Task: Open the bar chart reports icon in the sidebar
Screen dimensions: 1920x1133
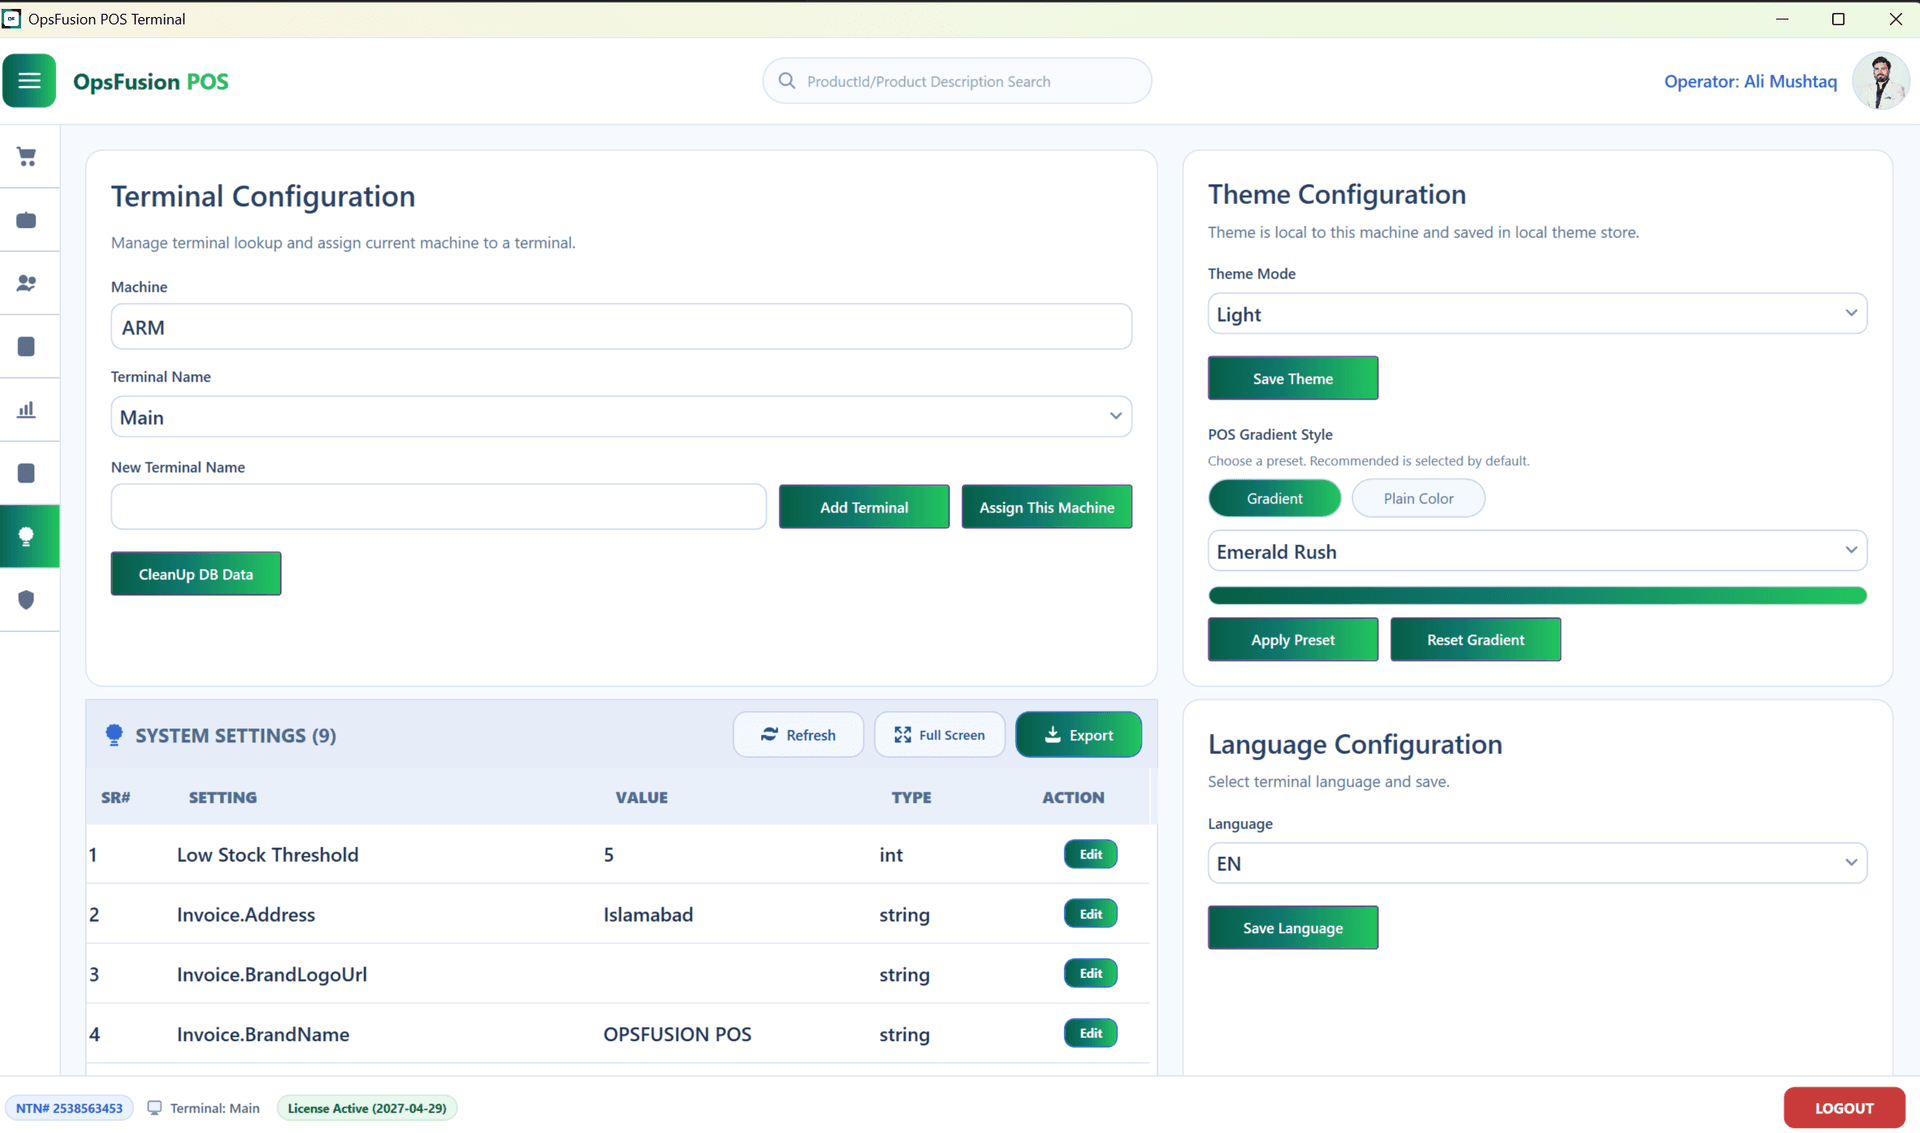Action: point(27,409)
